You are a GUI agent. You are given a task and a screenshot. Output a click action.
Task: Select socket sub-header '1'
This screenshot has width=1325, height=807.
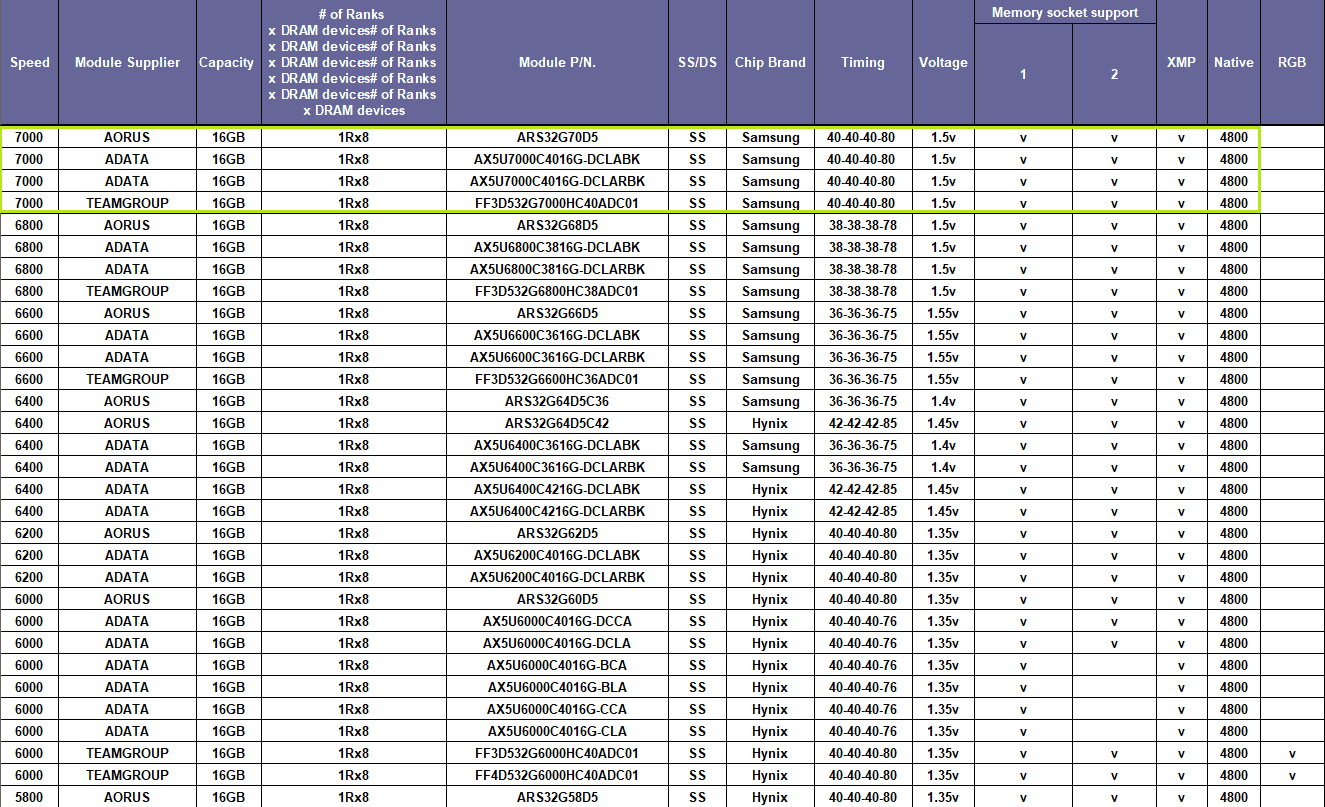tap(1023, 74)
